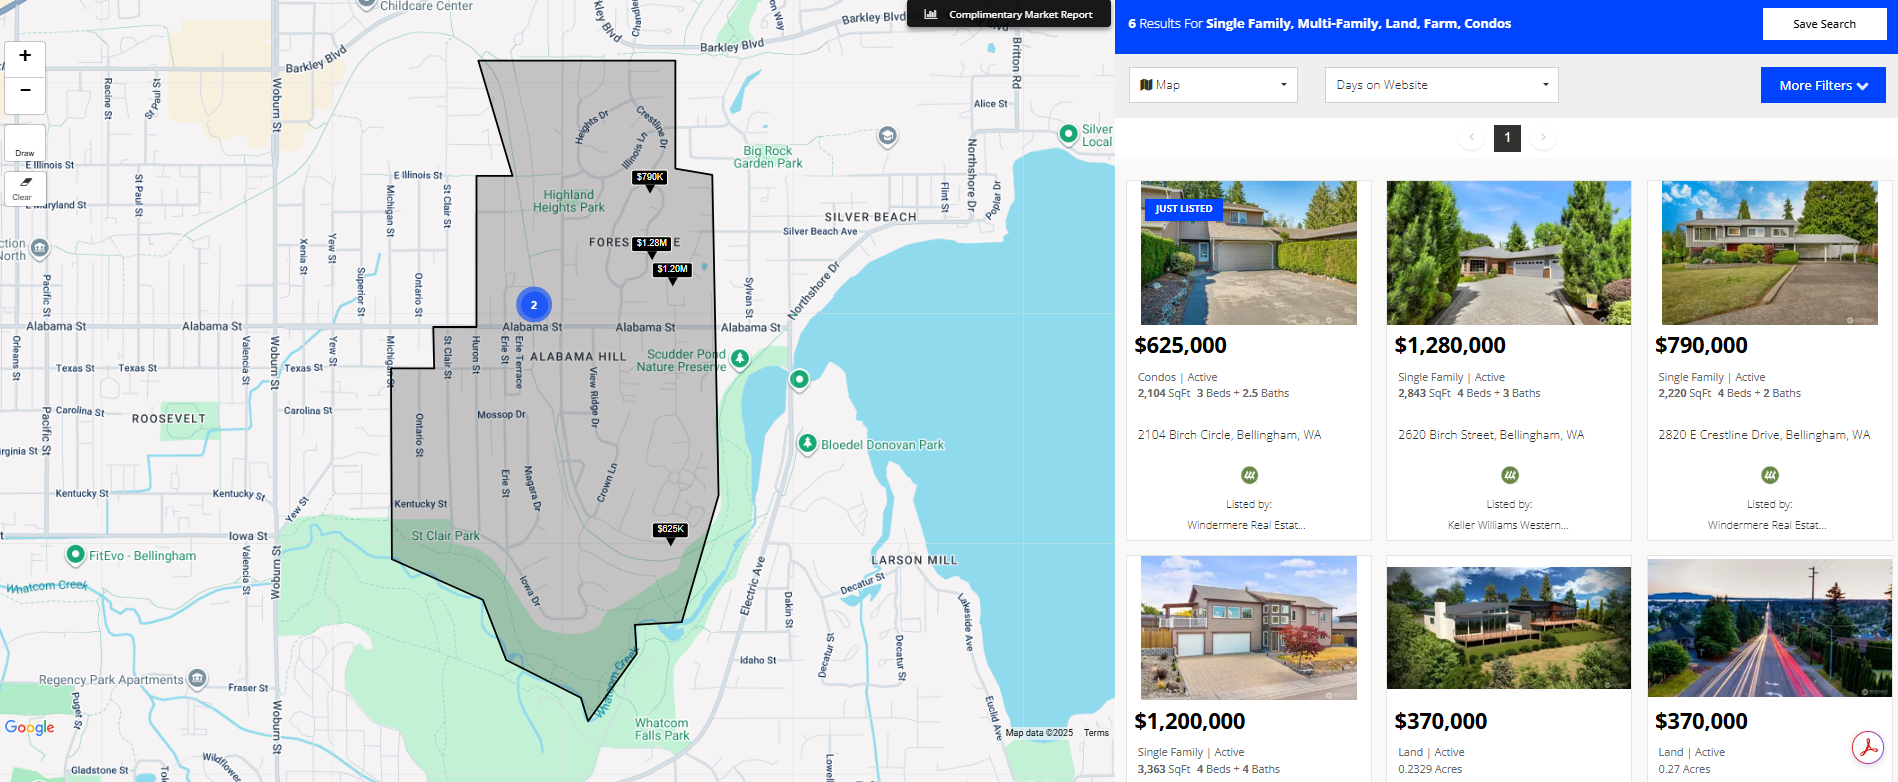The width and height of the screenshot is (1898, 782).
Task: Open the $1.20M map price marker
Action: pos(673,272)
